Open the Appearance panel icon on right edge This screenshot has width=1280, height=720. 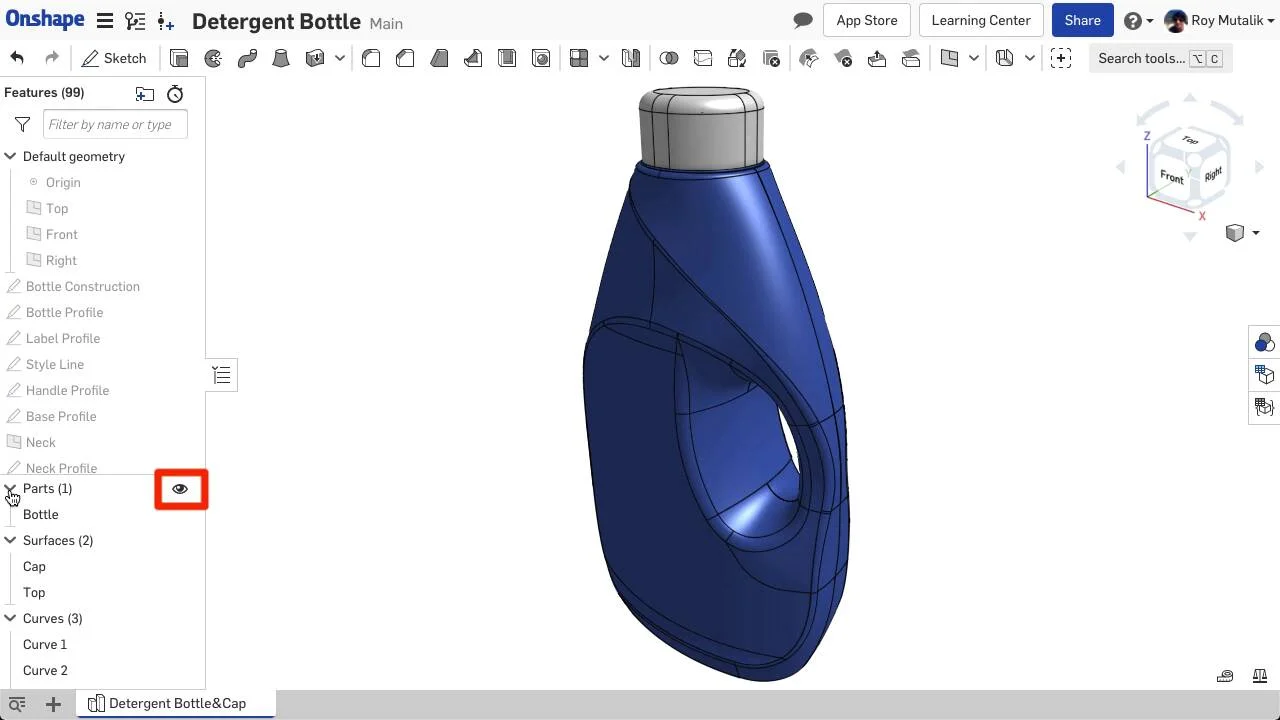pos(1265,343)
